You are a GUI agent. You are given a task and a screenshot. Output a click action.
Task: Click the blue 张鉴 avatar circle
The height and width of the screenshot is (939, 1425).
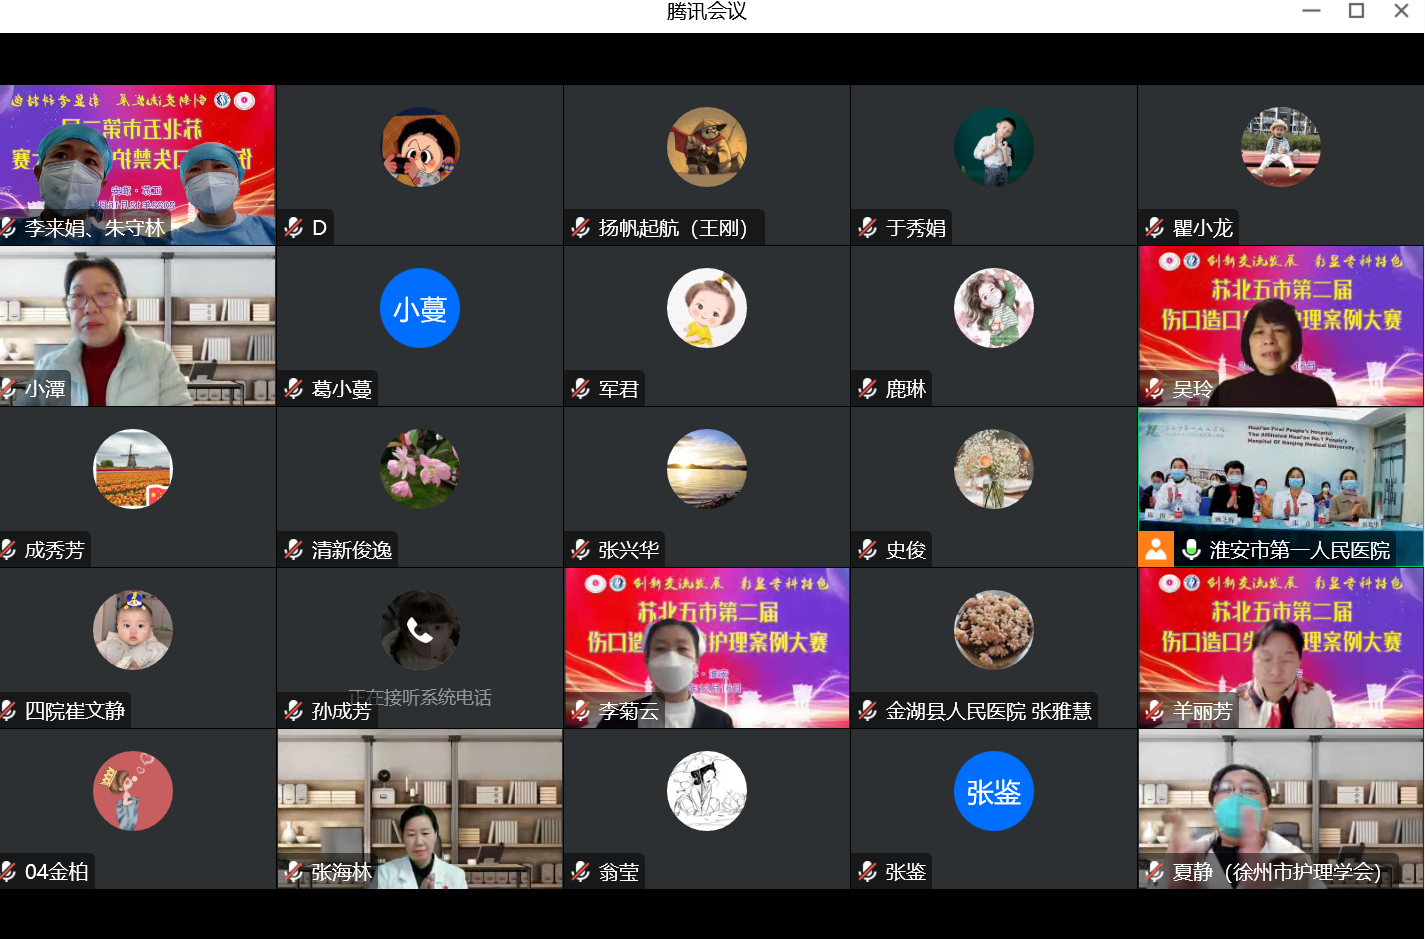coord(993,791)
